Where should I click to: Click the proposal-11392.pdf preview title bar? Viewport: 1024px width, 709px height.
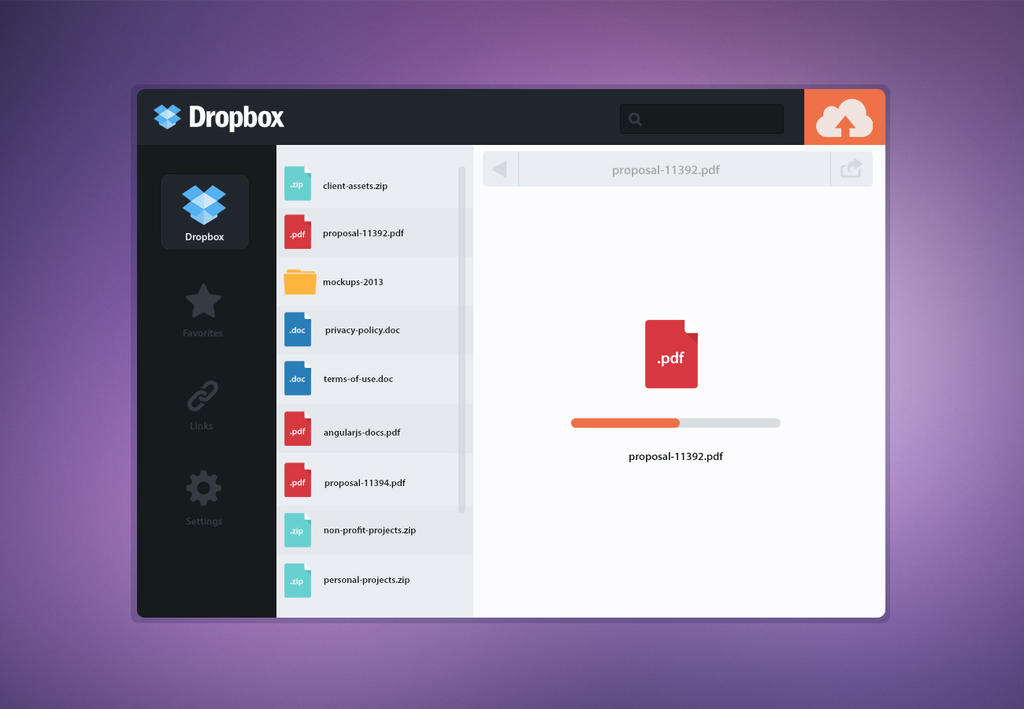[x=665, y=170]
